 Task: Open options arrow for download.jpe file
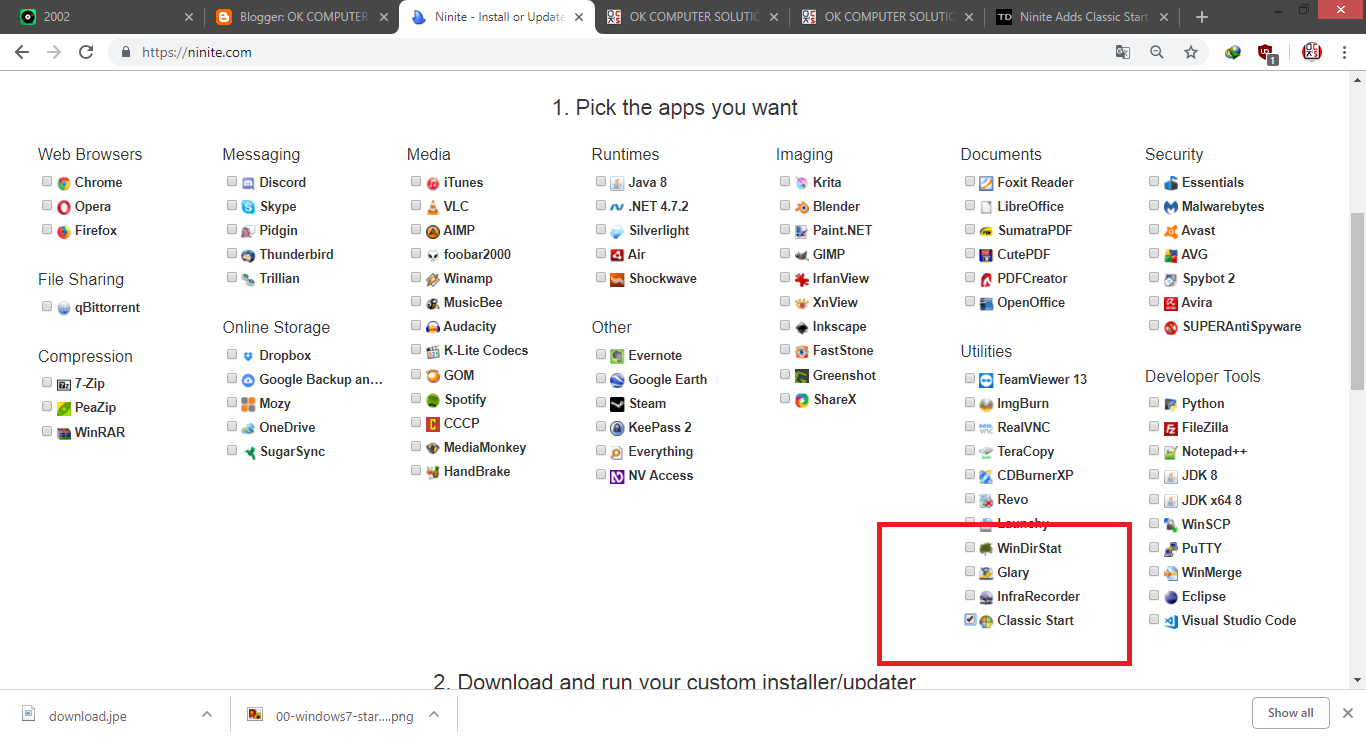pos(207,714)
